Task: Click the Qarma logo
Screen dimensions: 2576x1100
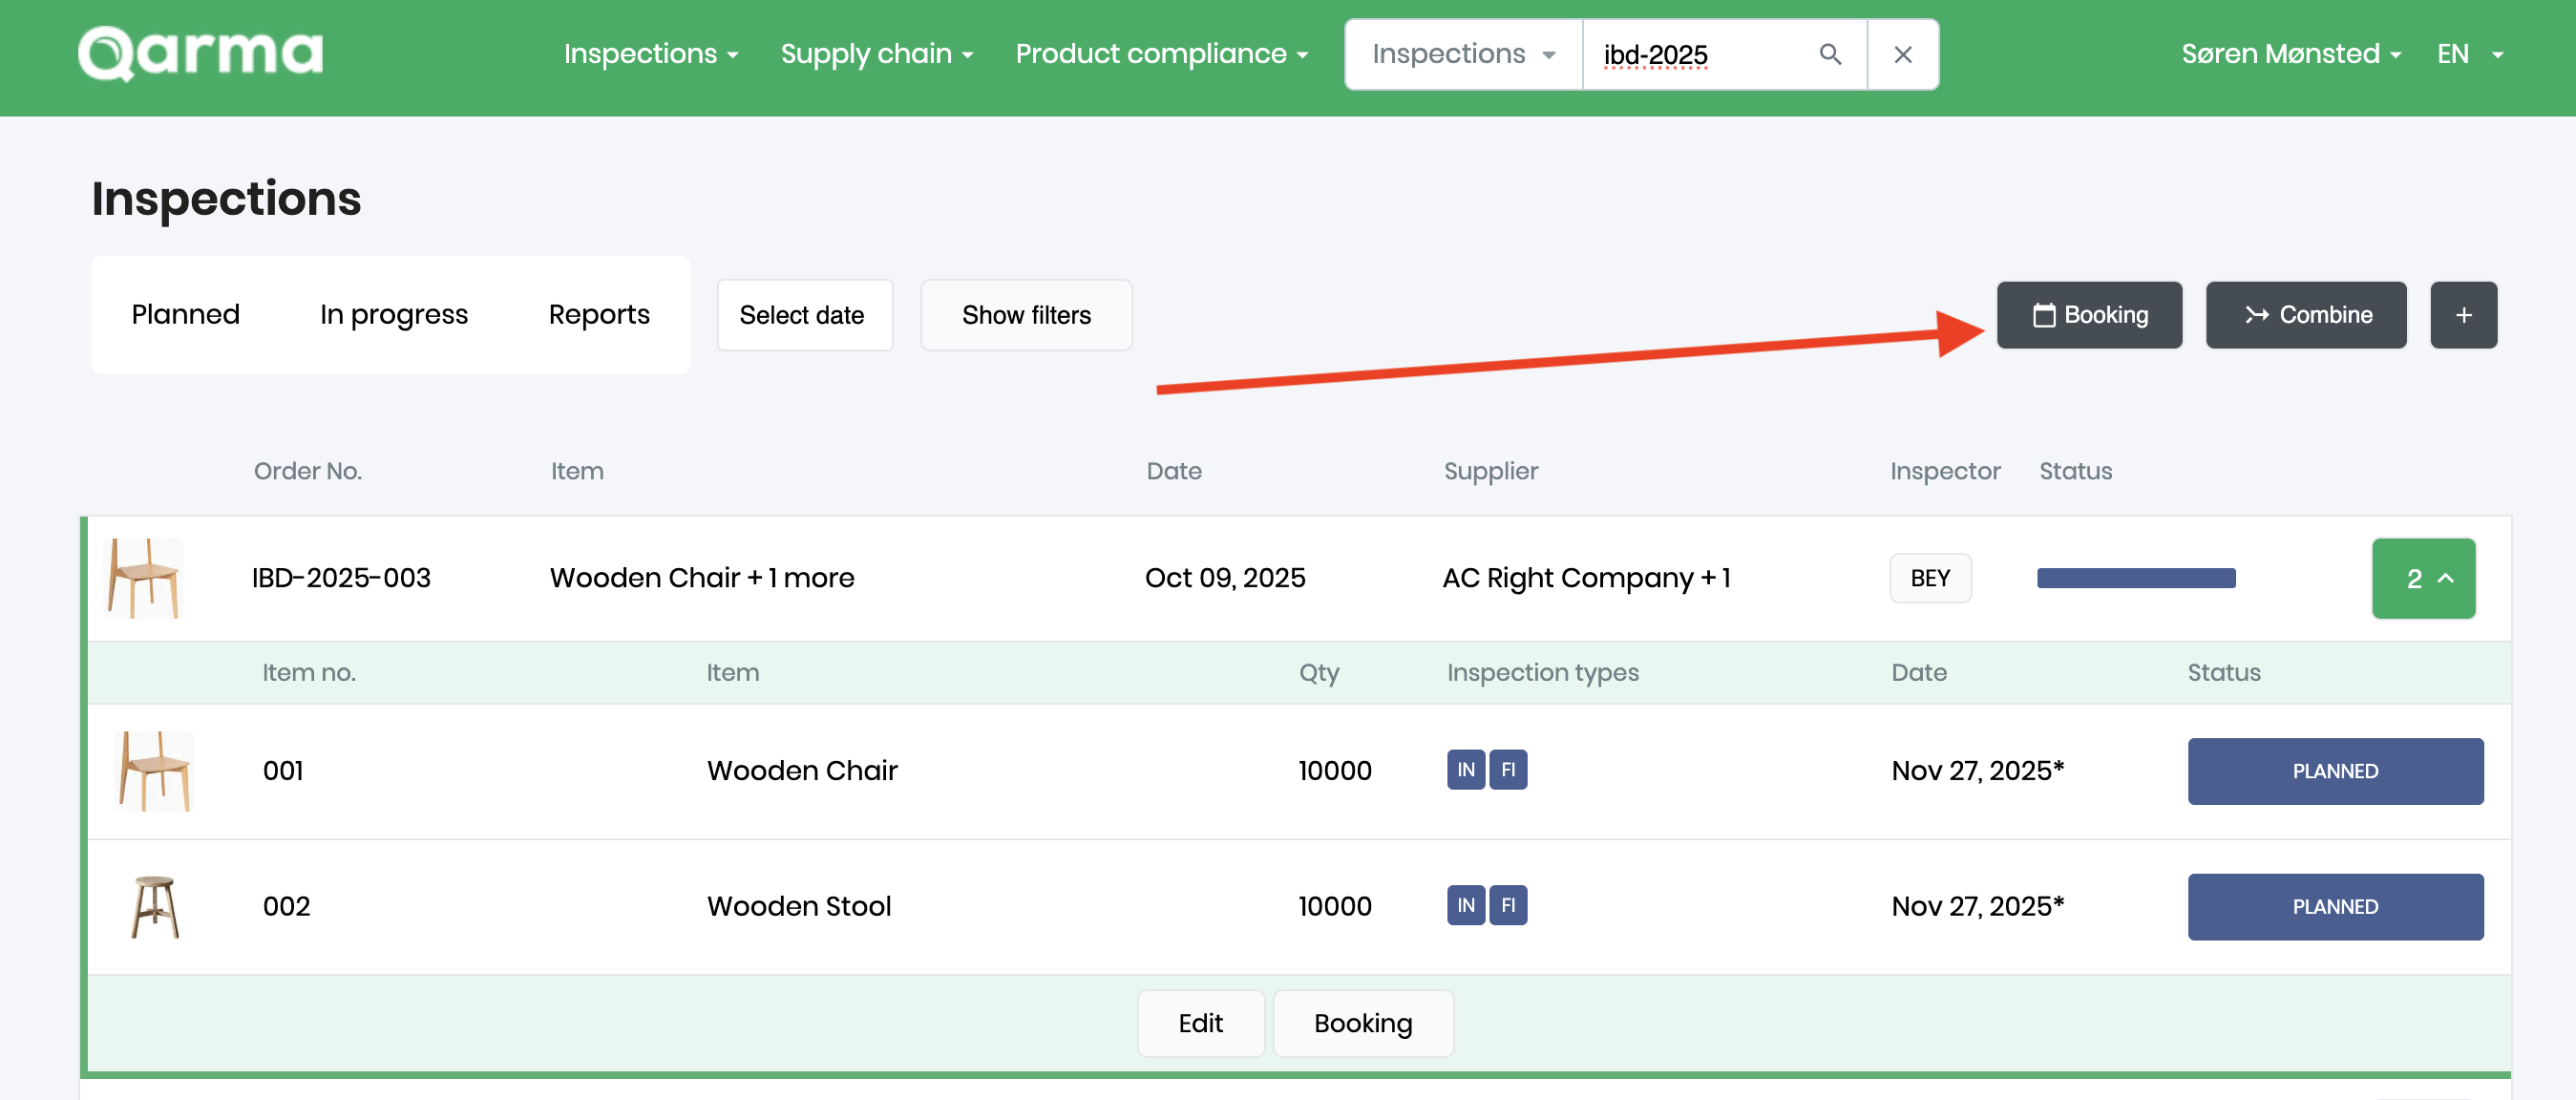Action: (x=200, y=53)
